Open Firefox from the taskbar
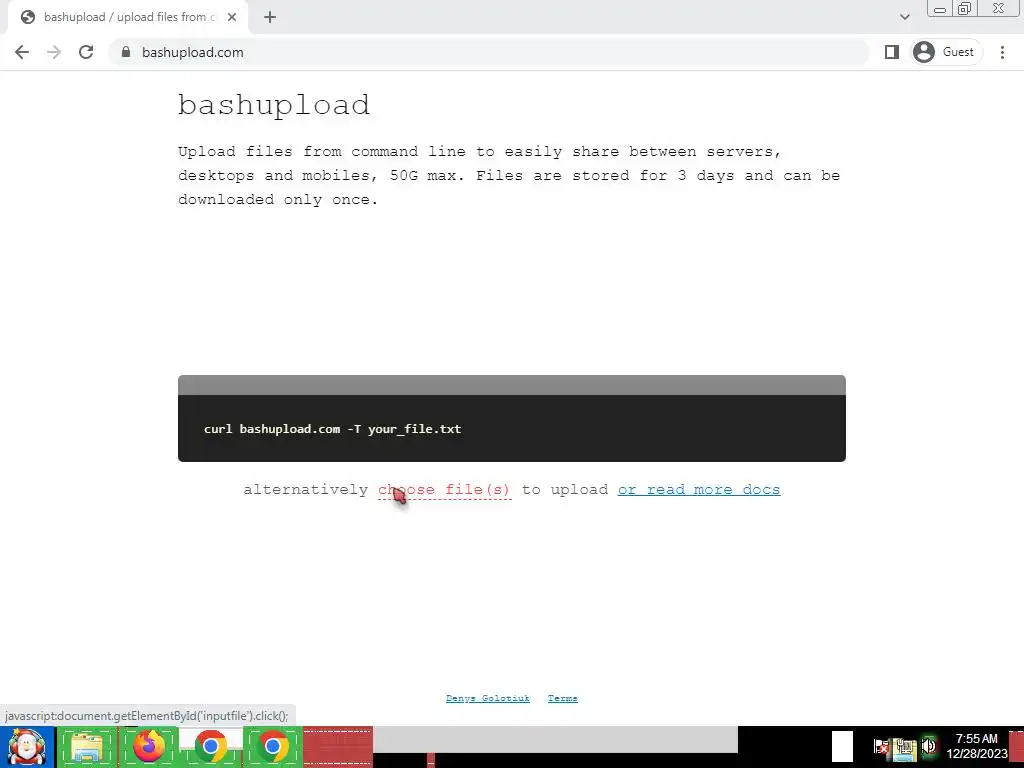Image resolution: width=1024 pixels, height=768 pixels. click(x=148, y=747)
